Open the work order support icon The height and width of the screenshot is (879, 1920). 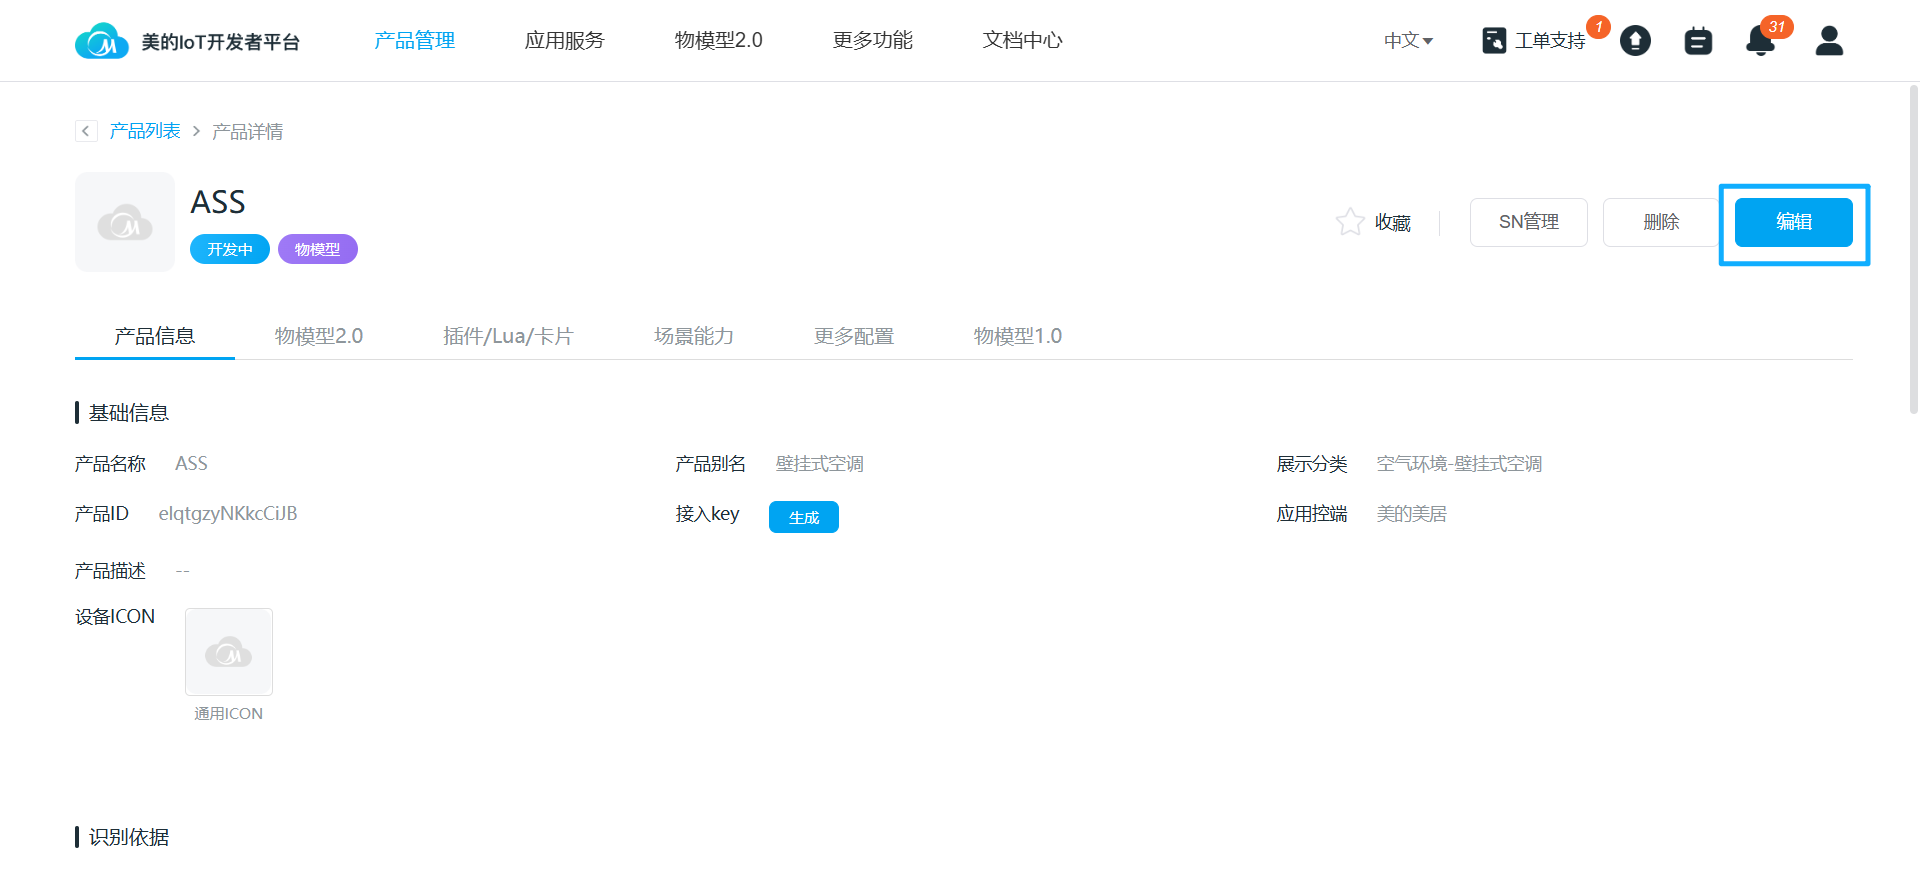tap(1494, 41)
